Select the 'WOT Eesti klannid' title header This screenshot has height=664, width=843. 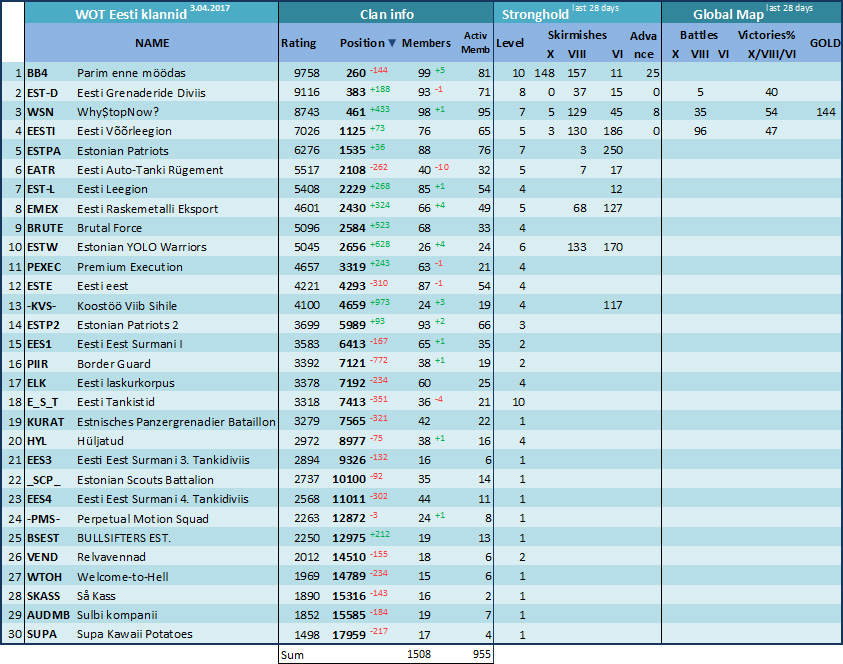[x=131, y=15]
